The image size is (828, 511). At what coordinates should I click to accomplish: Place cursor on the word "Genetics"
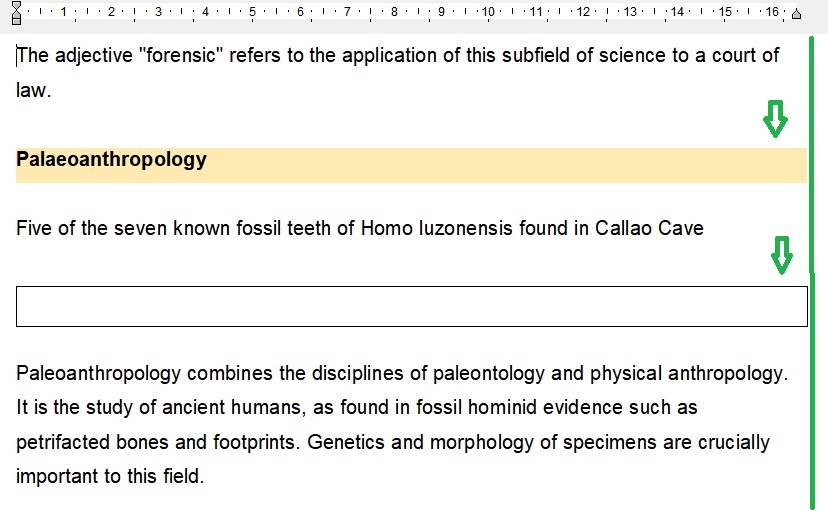coord(344,442)
